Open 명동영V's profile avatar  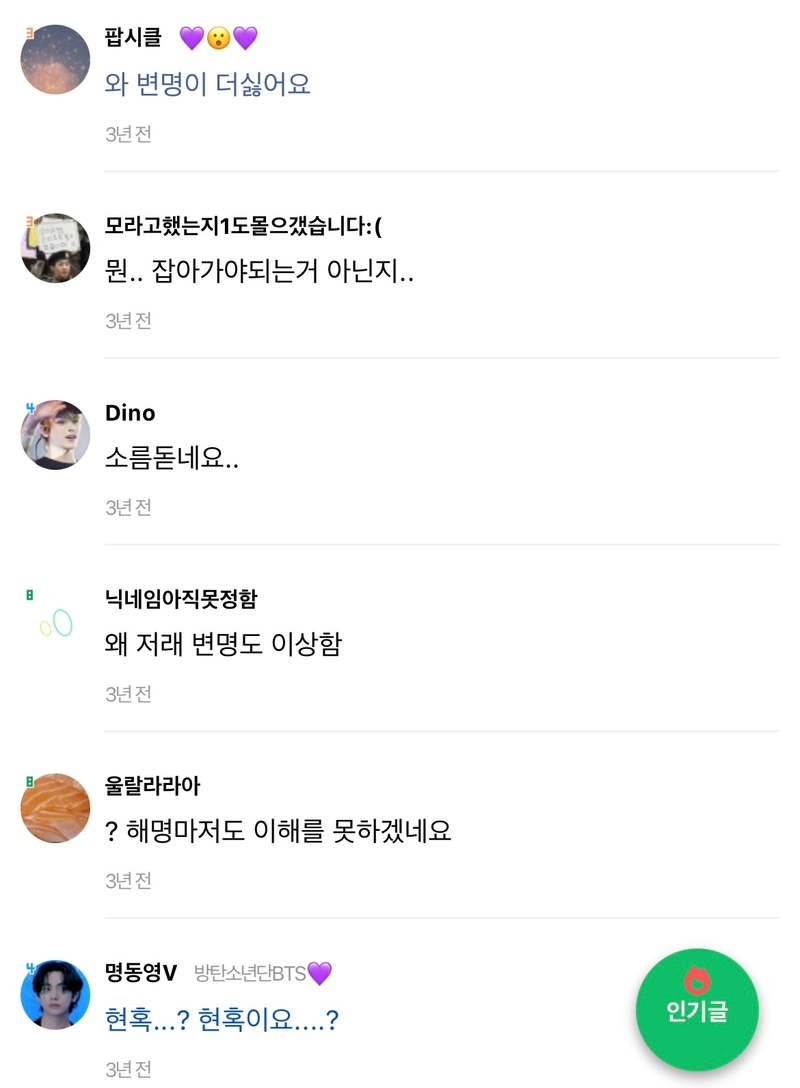[56, 995]
